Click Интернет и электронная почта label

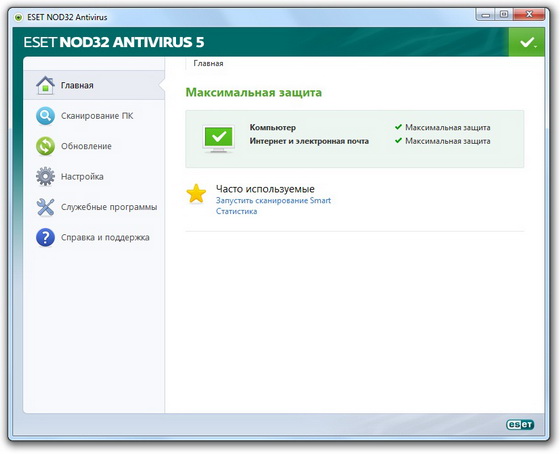click(309, 141)
